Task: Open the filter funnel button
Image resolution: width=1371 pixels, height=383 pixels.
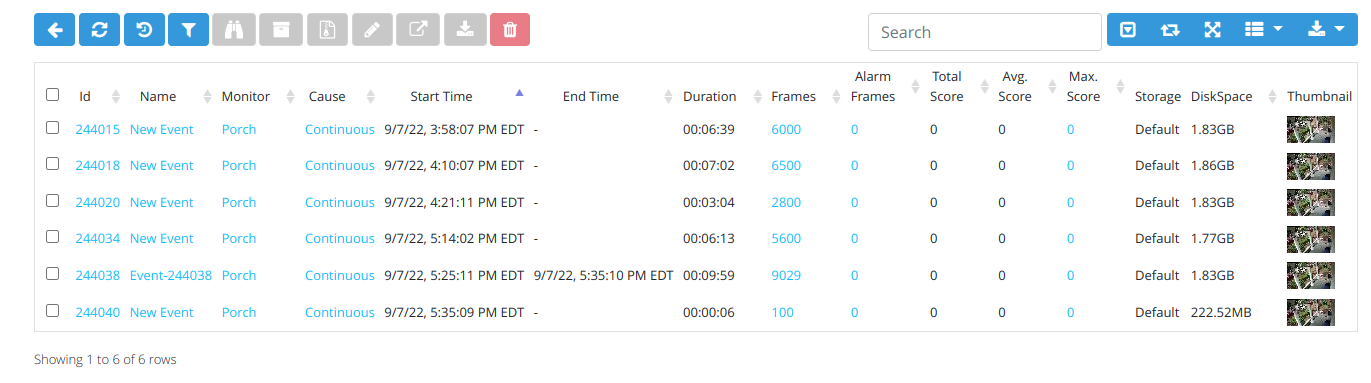Action: [x=187, y=30]
